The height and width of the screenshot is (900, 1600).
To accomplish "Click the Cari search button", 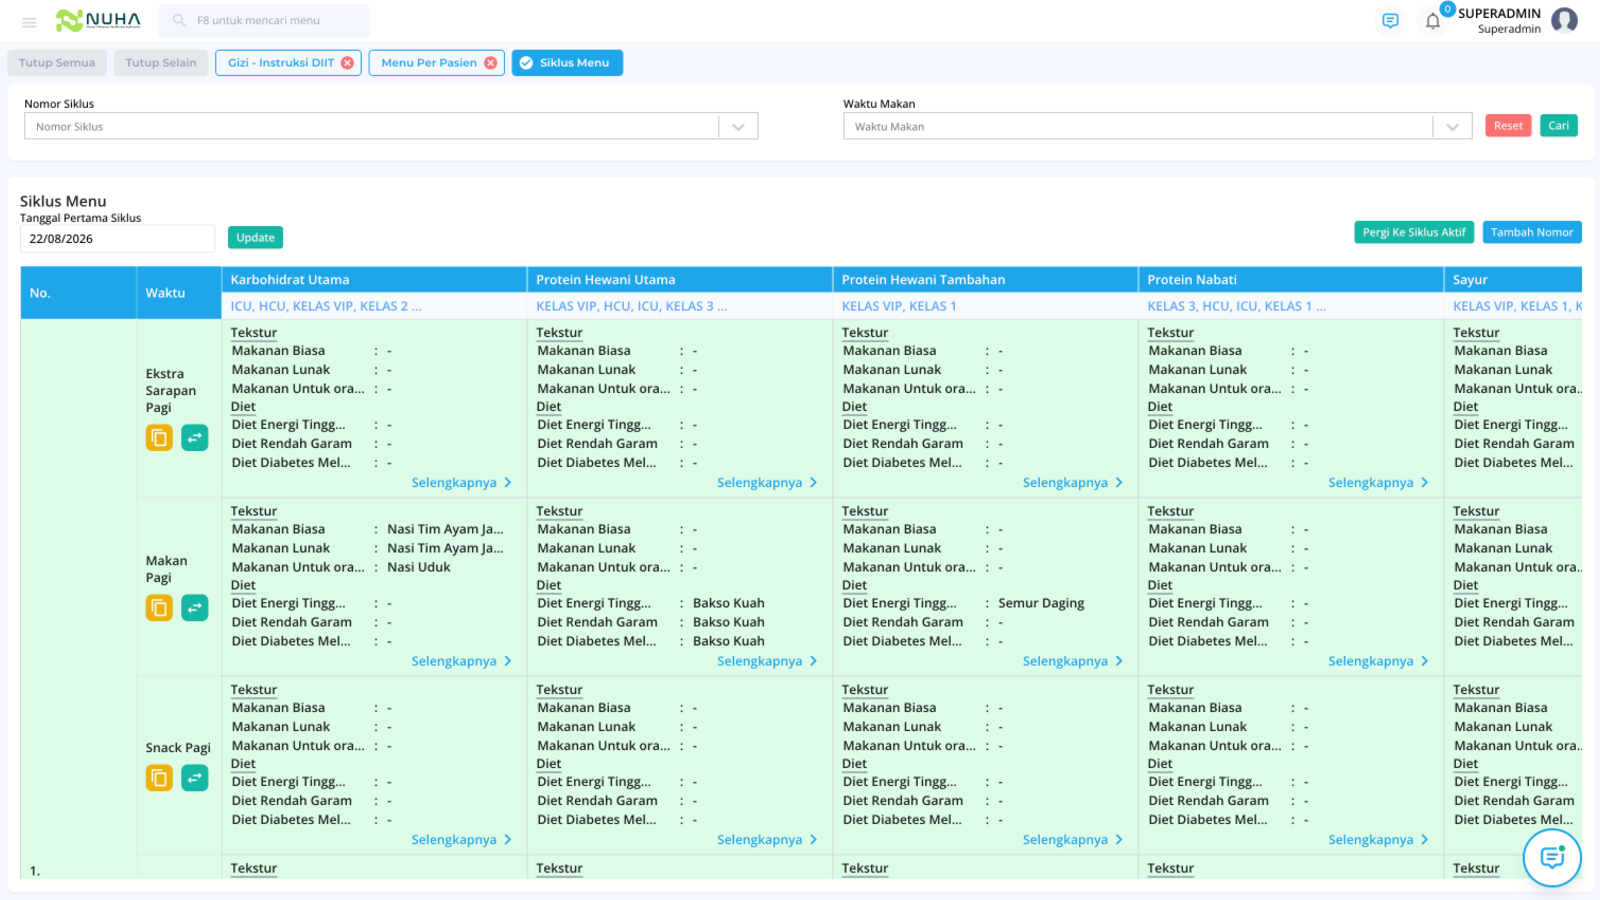I will pyautogui.click(x=1559, y=126).
